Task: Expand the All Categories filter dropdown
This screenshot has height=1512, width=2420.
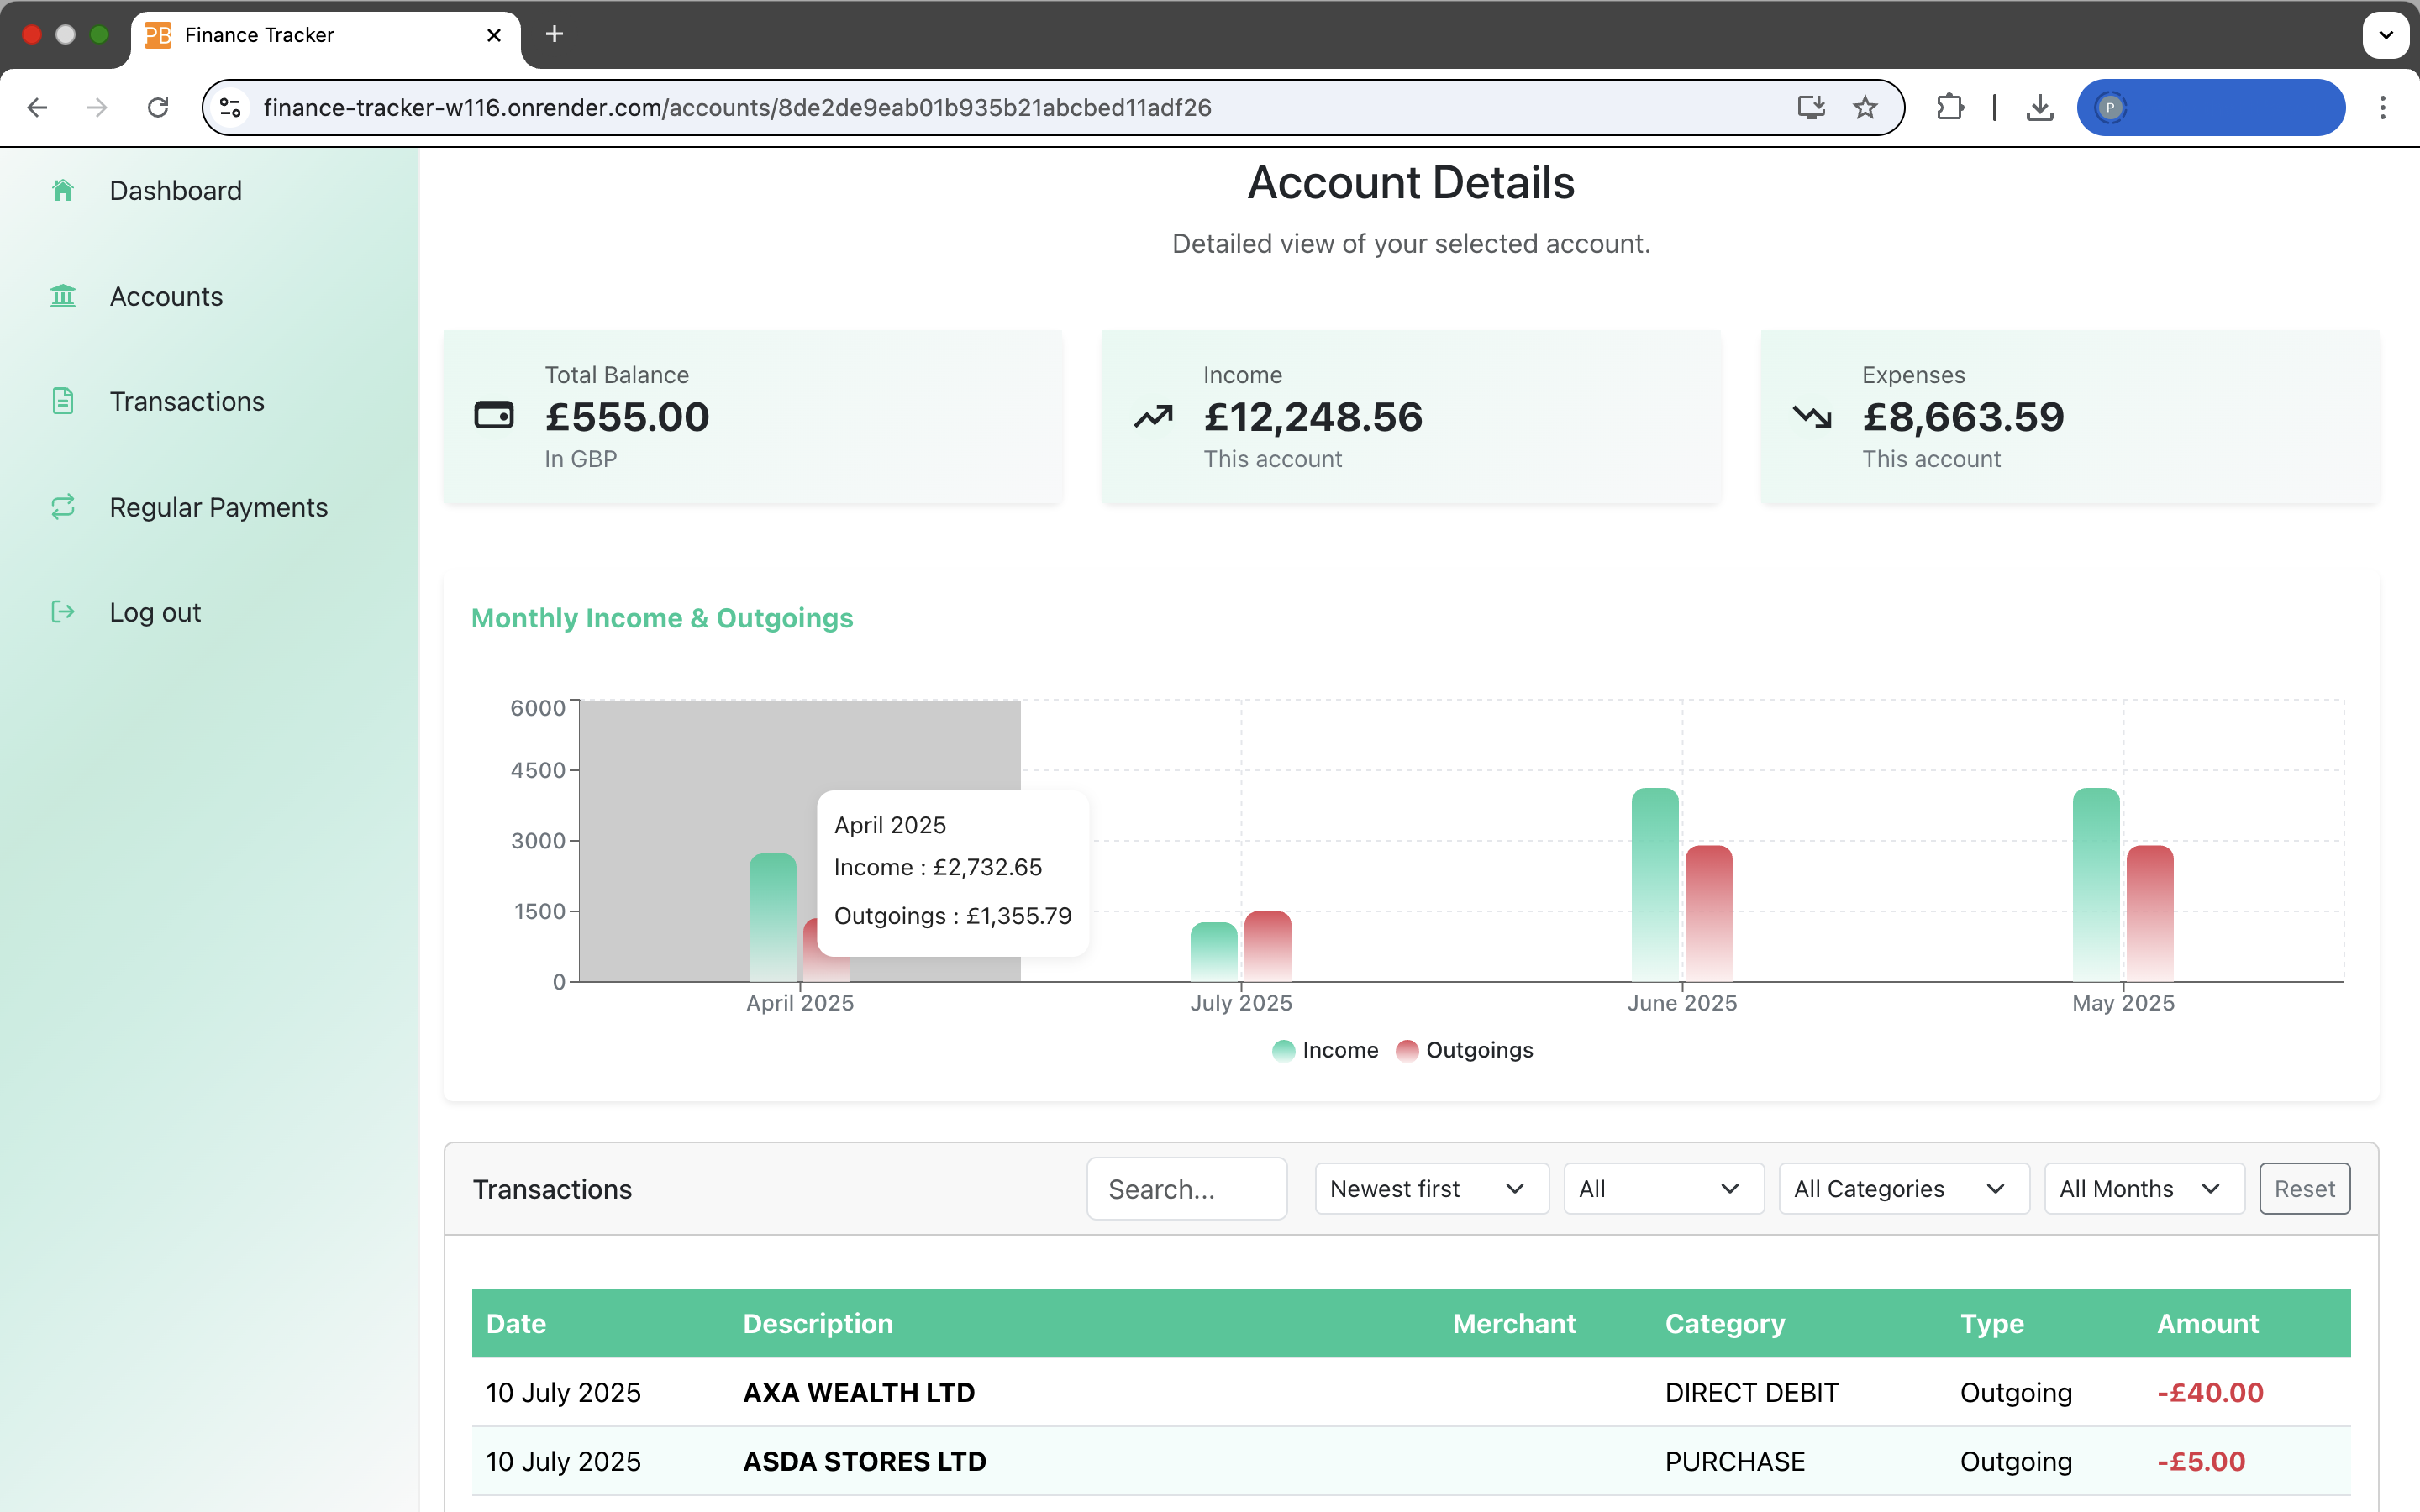Action: coord(1902,1189)
